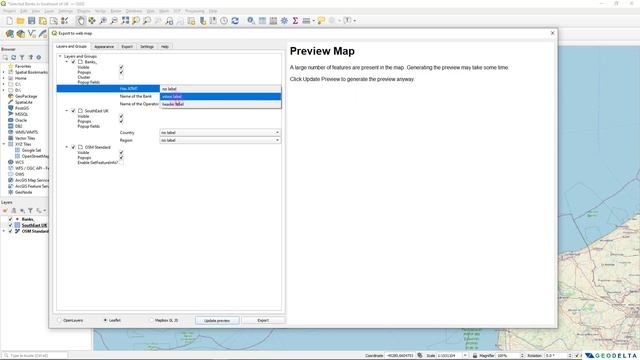Open the Country label dropdown
Image resolution: width=640 pixels, height=360 pixels.
pos(220,133)
